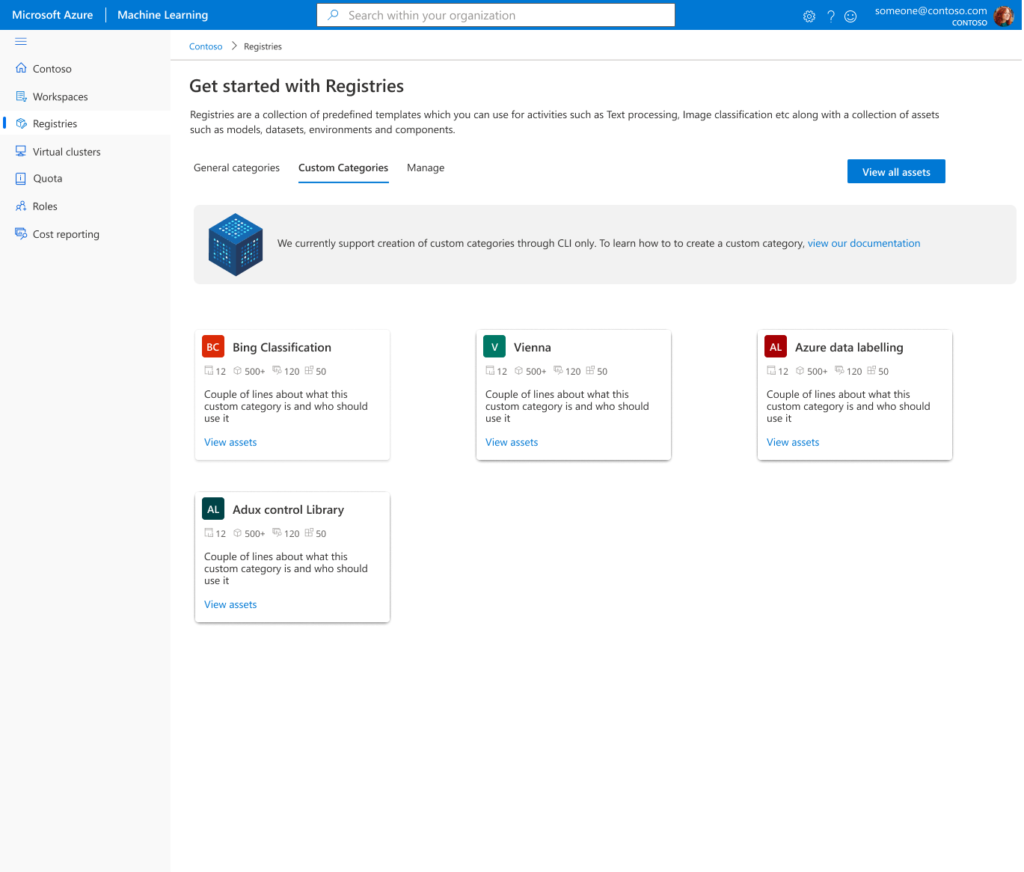Click the feedback smiley icon
Viewport: 1024px width, 872px height.
coord(850,16)
